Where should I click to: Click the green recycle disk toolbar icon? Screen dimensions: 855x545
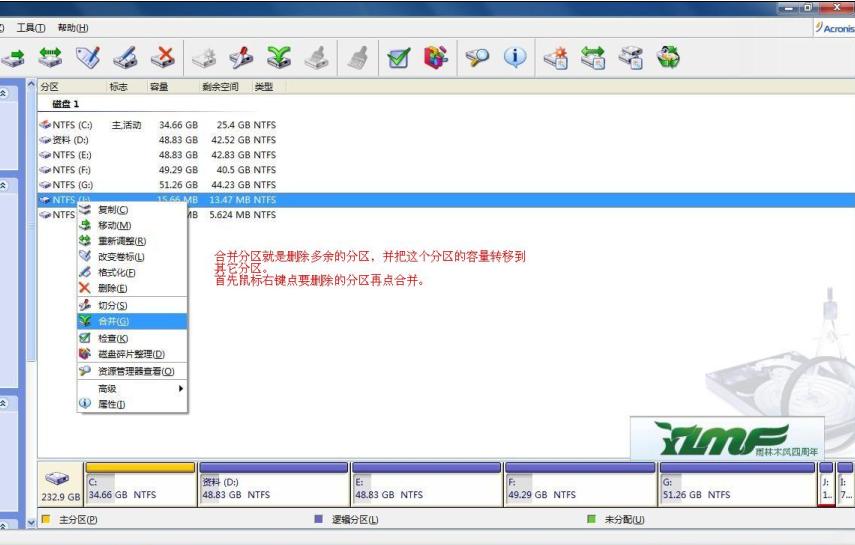[668, 57]
